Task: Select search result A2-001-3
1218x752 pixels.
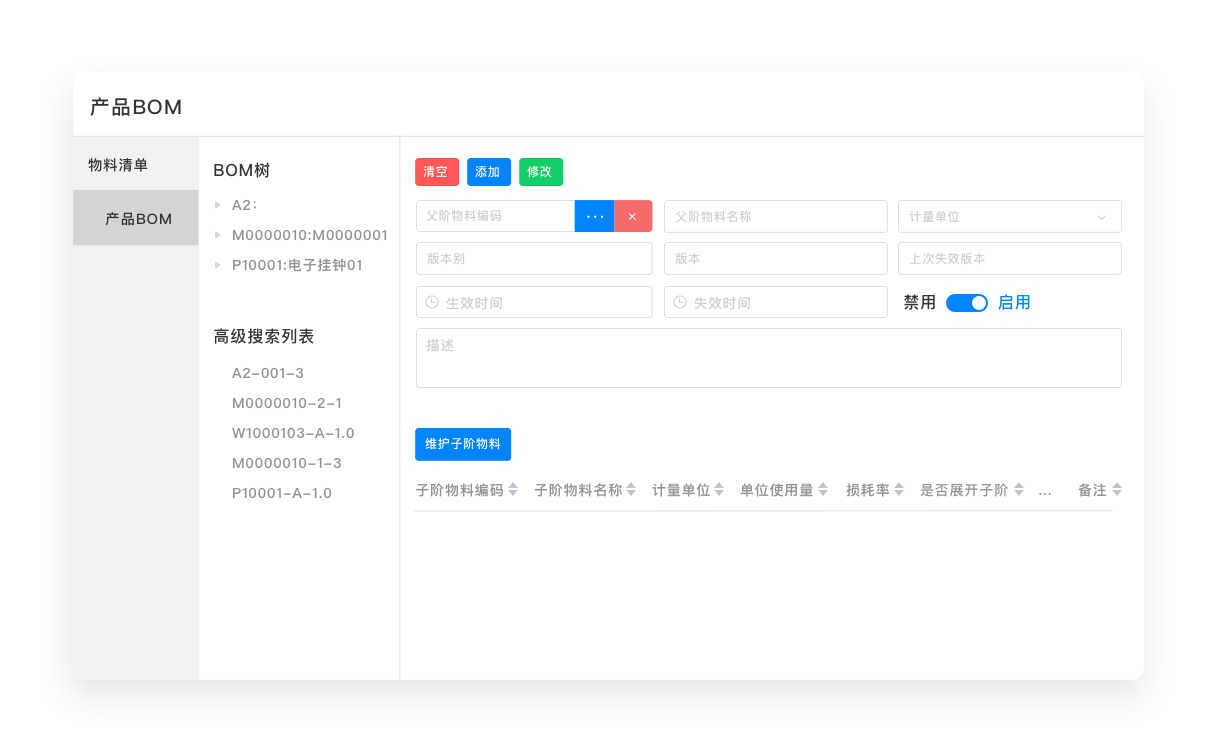Action: [x=268, y=373]
